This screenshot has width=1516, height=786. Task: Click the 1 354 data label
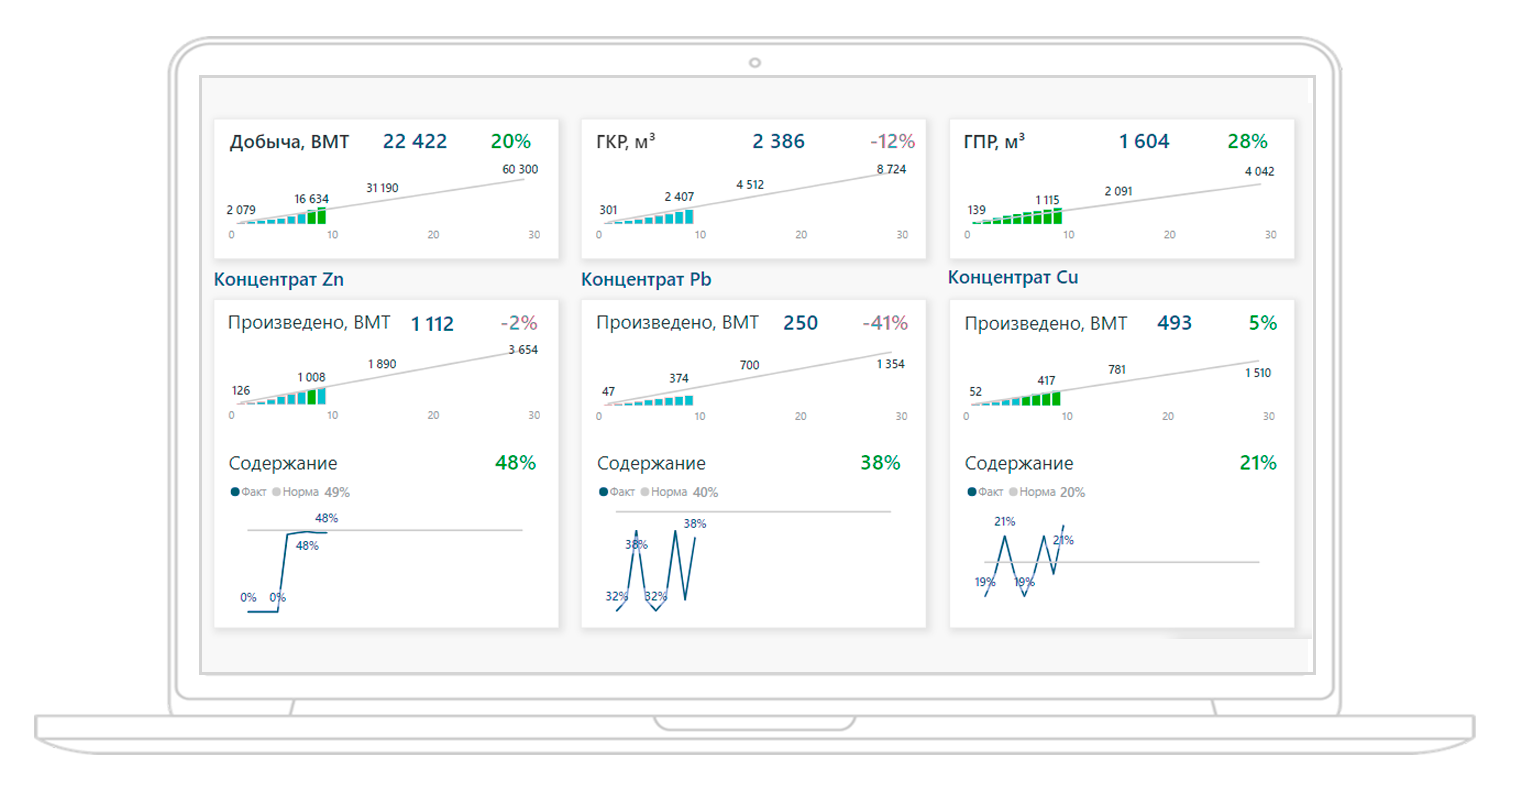(x=890, y=364)
